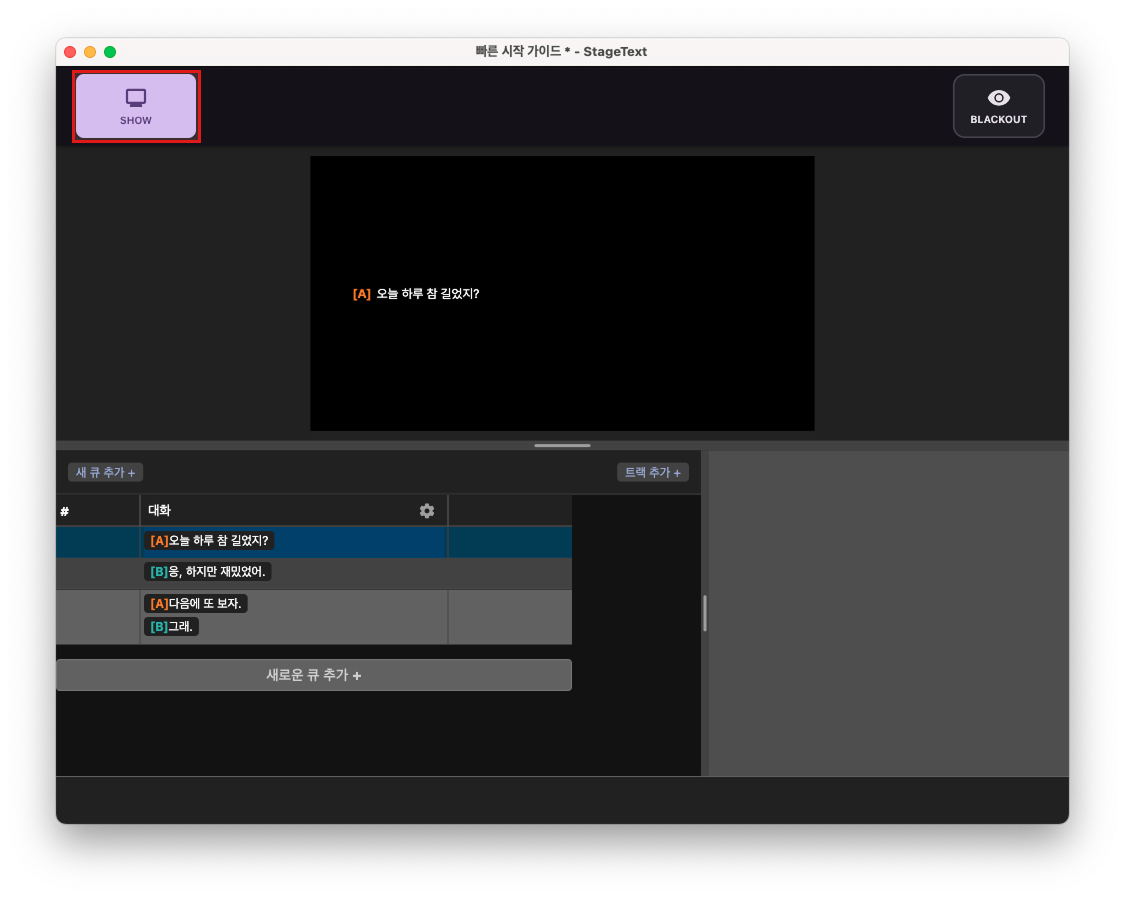The height and width of the screenshot is (898, 1125).
Task: Open settings gear on the 대화 track
Action: point(427,510)
